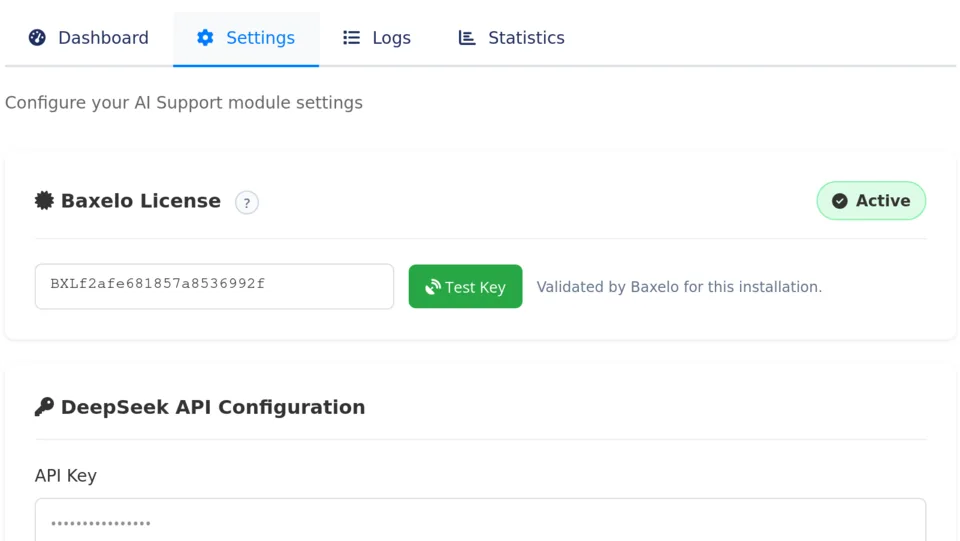Click the 'DeepSeek API Configuration' heading

213,407
